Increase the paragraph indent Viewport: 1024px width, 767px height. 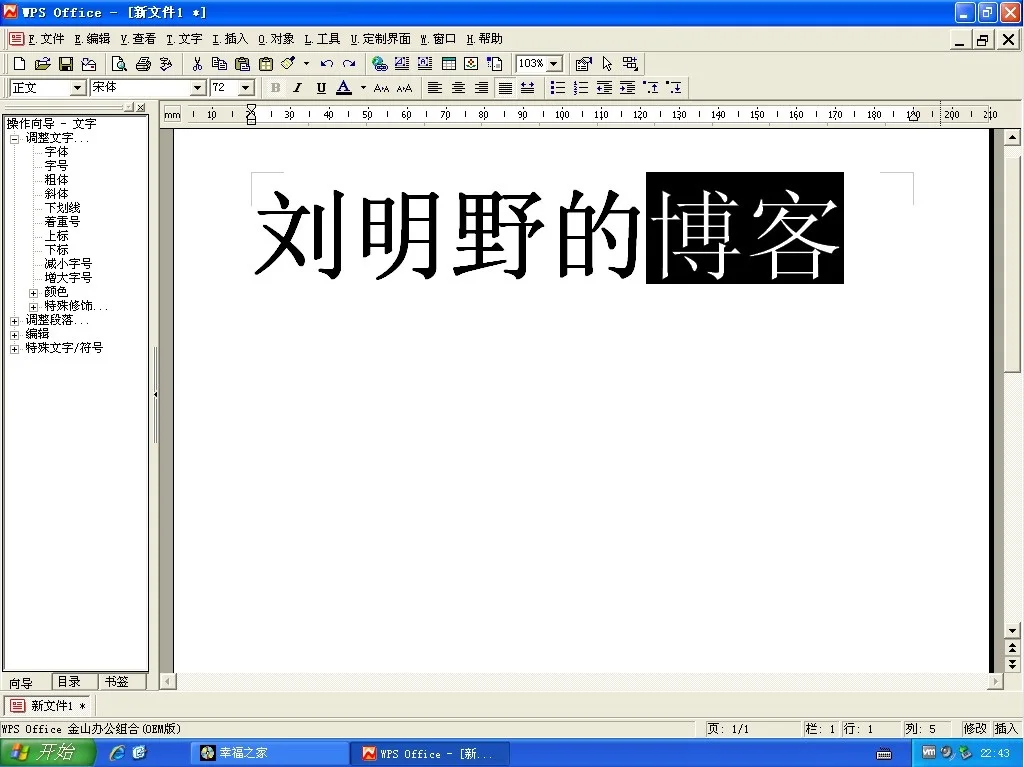627,88
